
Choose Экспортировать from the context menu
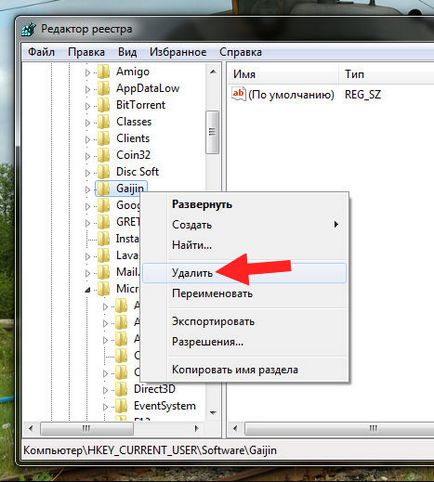coord(245,321)
